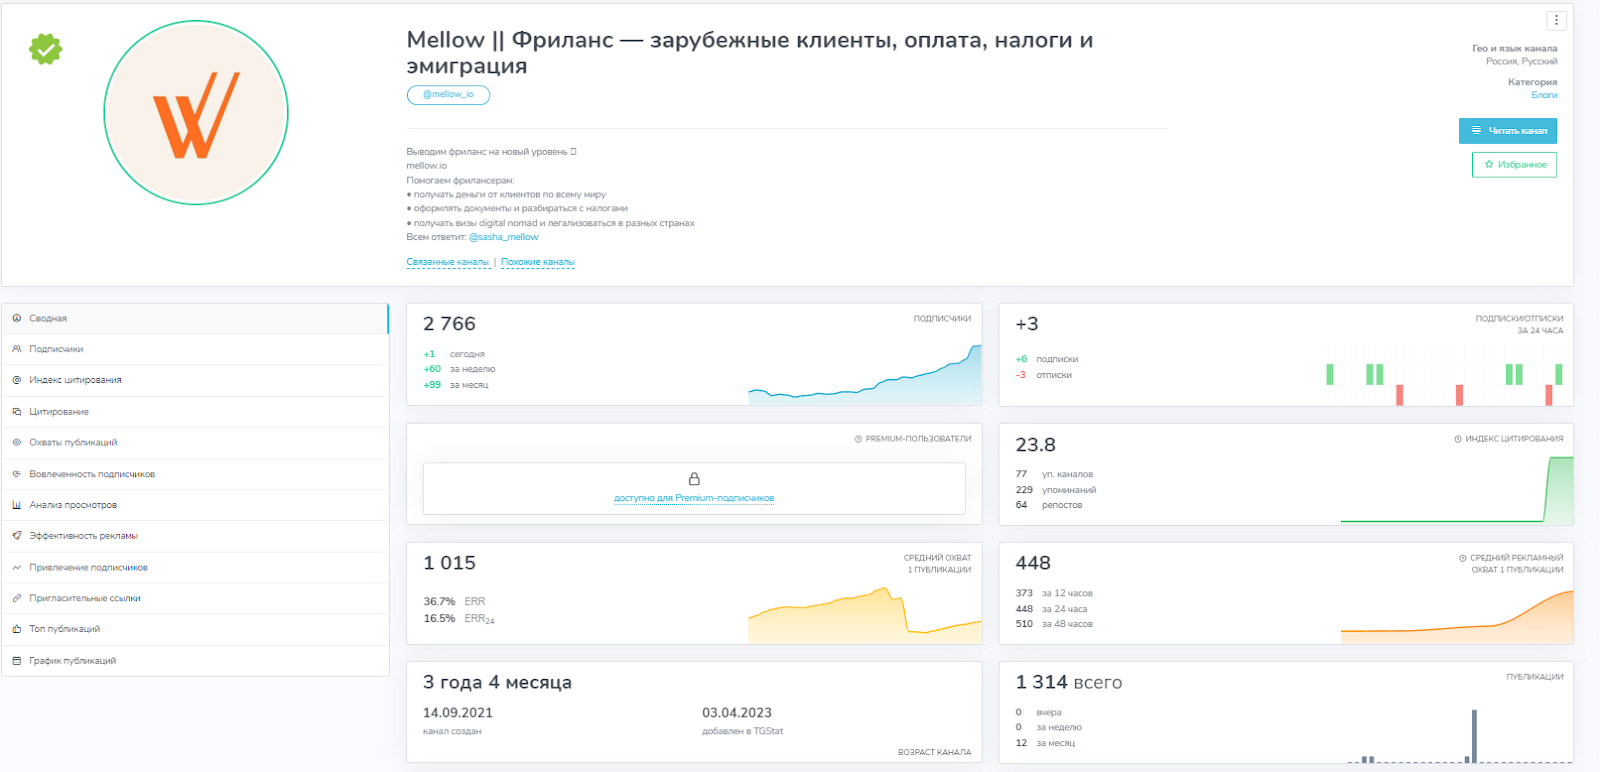Click the star icon on Избранное button

click(1489, 165)
